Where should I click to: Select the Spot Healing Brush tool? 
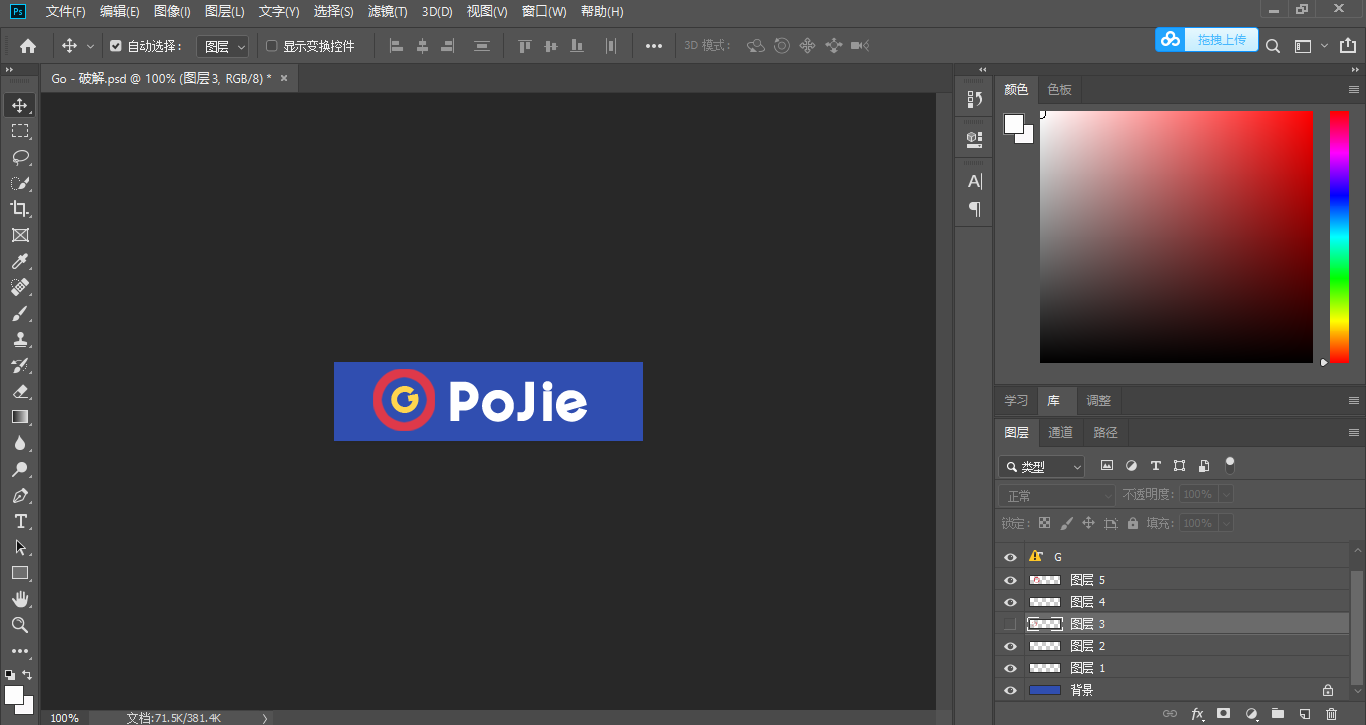point(20,287)
